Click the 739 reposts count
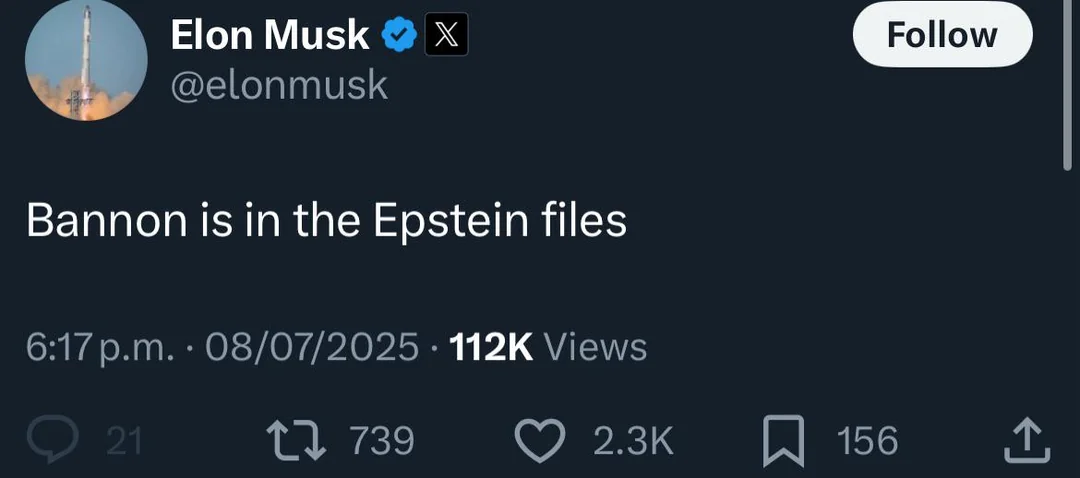1080x478 pixels. (x=381, y=441)
